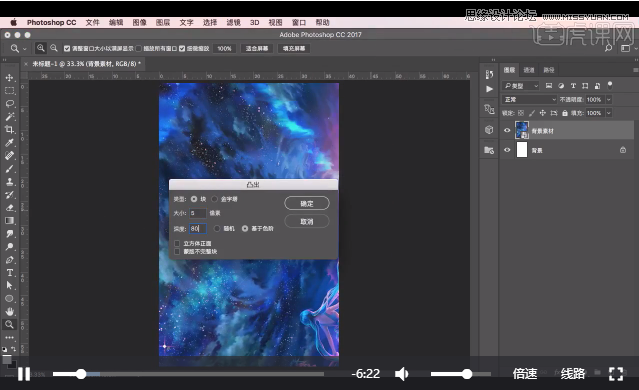Select the Lasso tool
This screenshot has height=390, width=639.
9,104
